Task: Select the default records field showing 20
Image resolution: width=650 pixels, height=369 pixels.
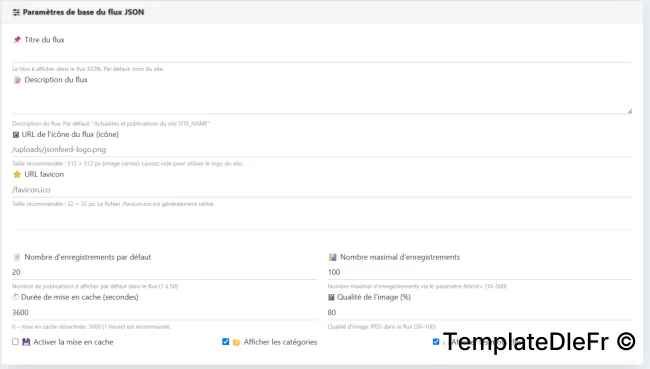Action: [164, 272]
